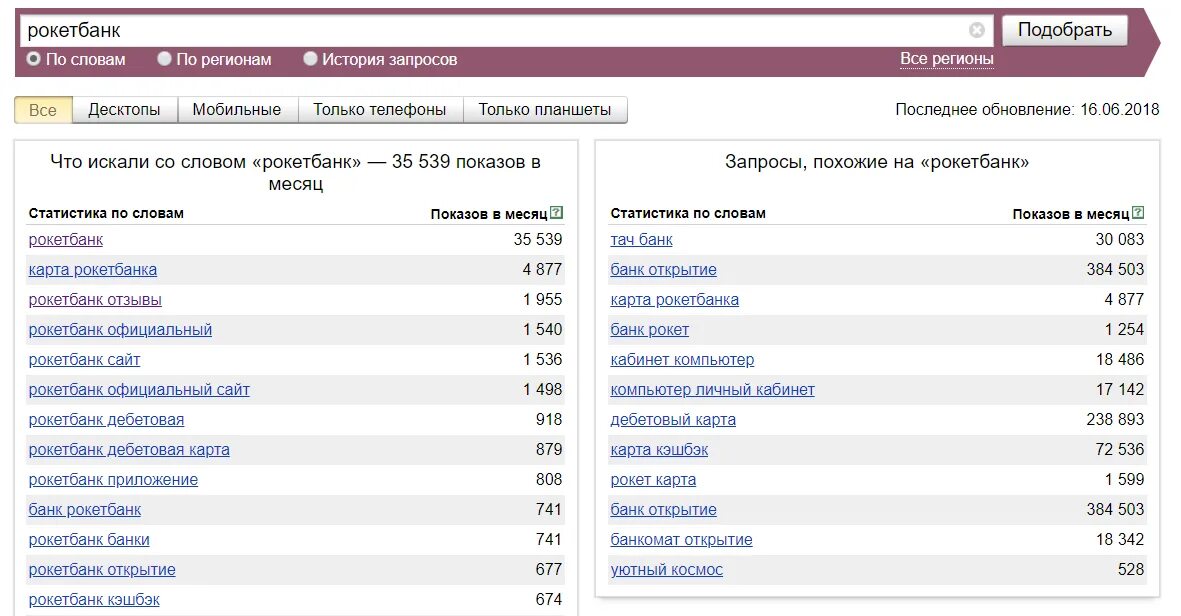Select 'Последнее обновление: 16.06.2018' text

pos(1027,110)
